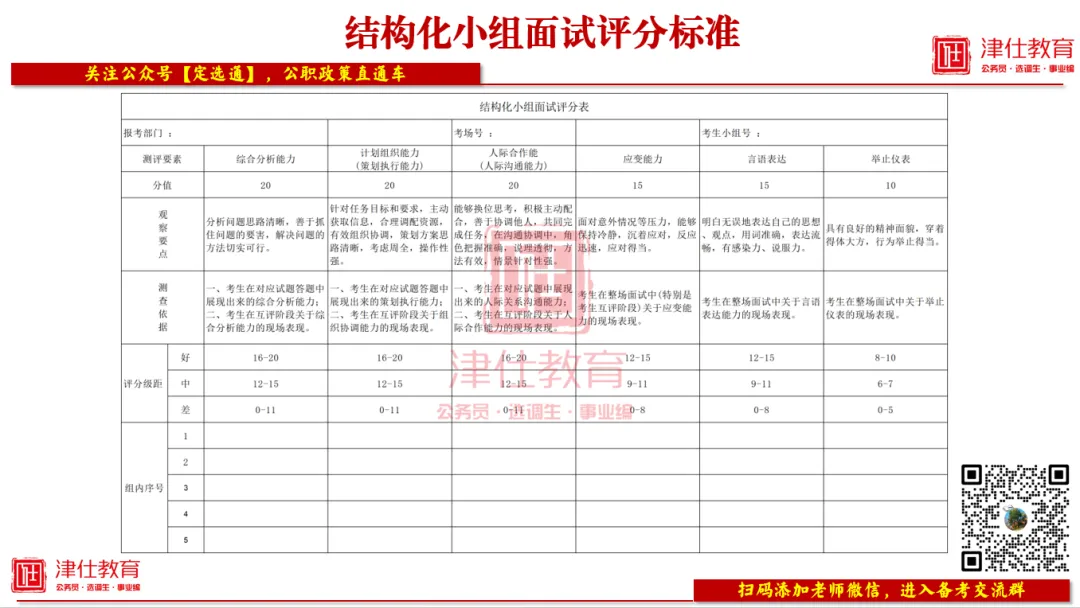Image resolution: width=1080 pixels, height=608 pixels.
Task: Click 观察要点 text starting 针对任务目标和要求
Action: tap(389, 235)
